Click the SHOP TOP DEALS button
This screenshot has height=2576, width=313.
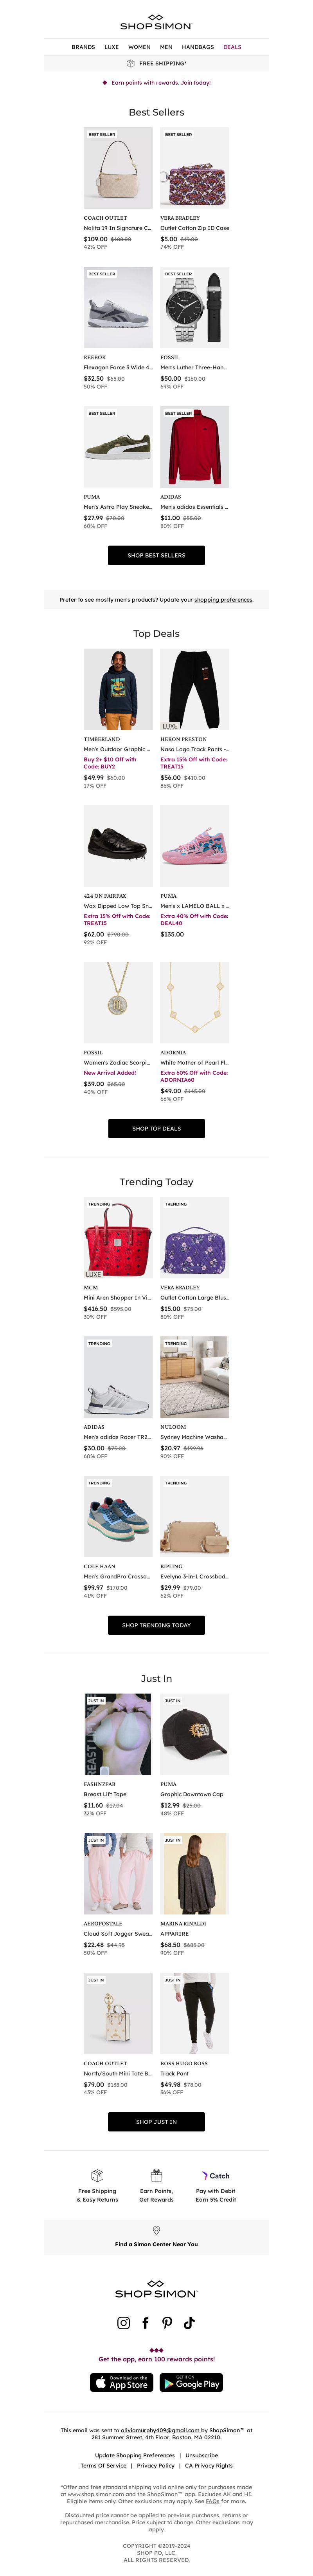pos(156,1128)
